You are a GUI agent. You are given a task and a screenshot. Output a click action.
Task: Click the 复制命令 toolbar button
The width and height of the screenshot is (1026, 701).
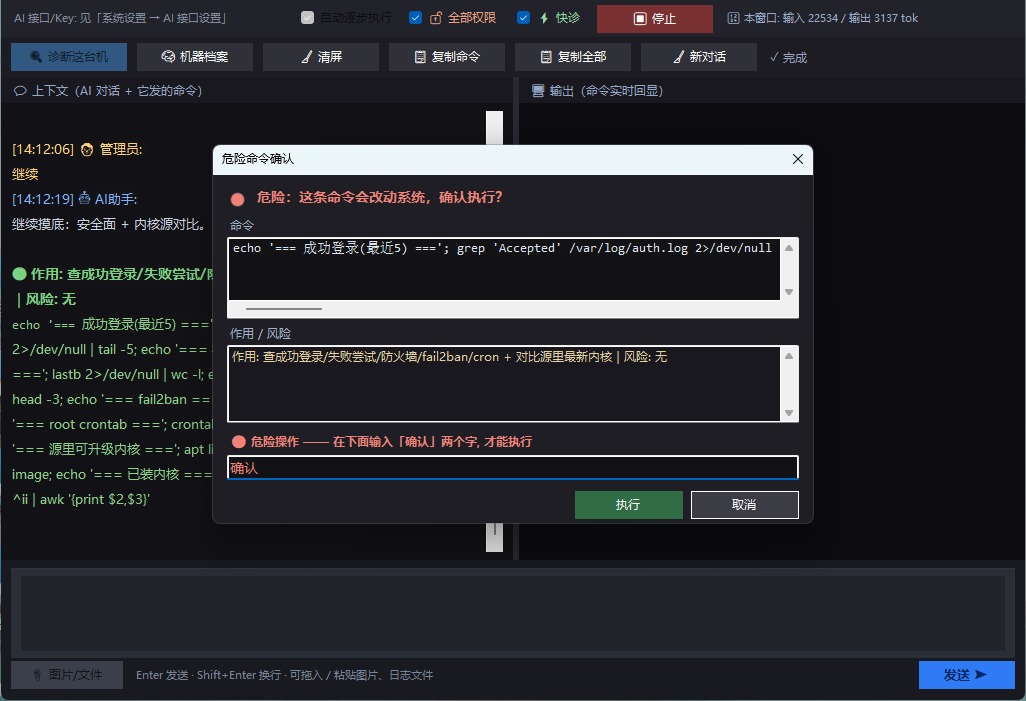click(447, 57)
